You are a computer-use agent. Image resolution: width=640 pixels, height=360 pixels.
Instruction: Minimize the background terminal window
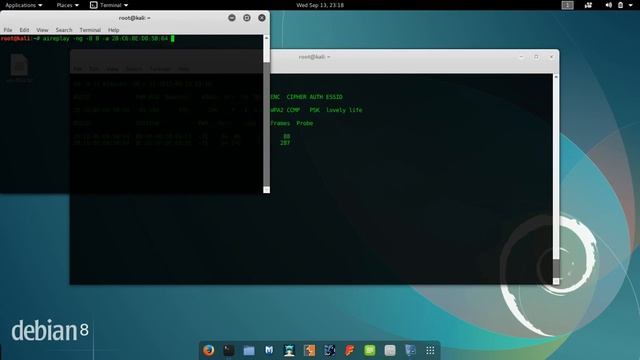pos(521,57)
